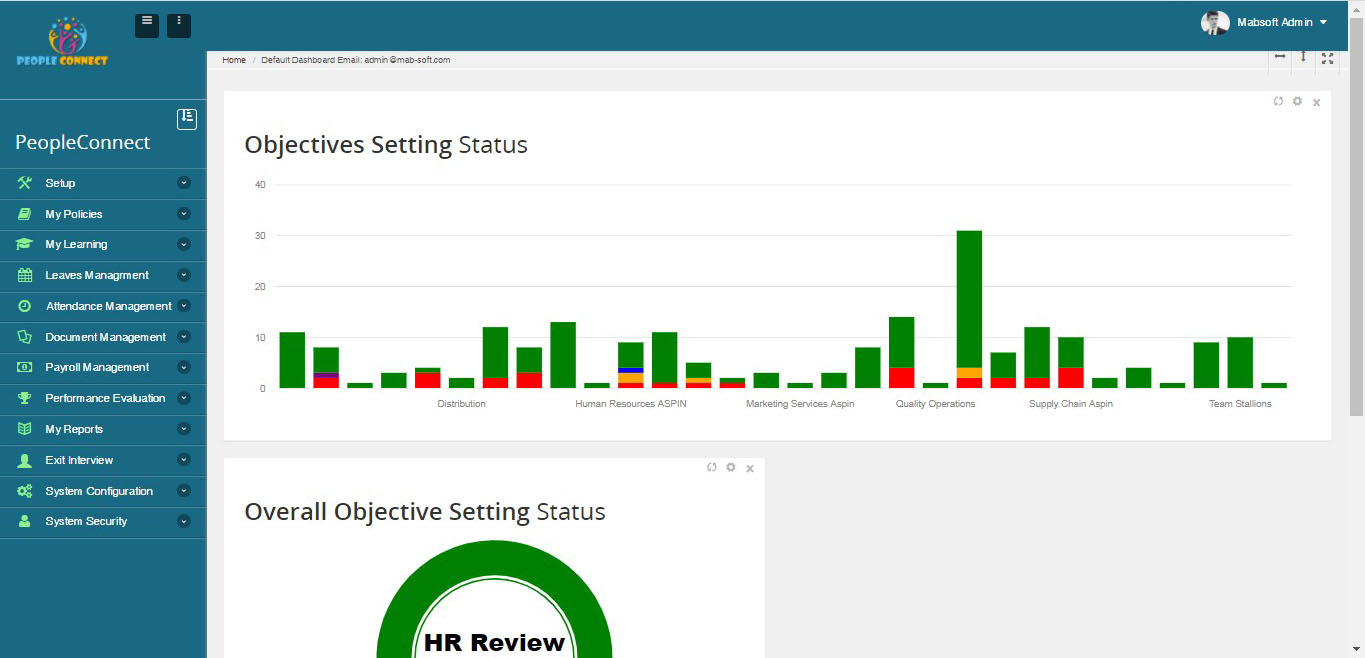Close the Overall Objective Setting Status panel
1365x658 pixels.
tap(750, 468)
